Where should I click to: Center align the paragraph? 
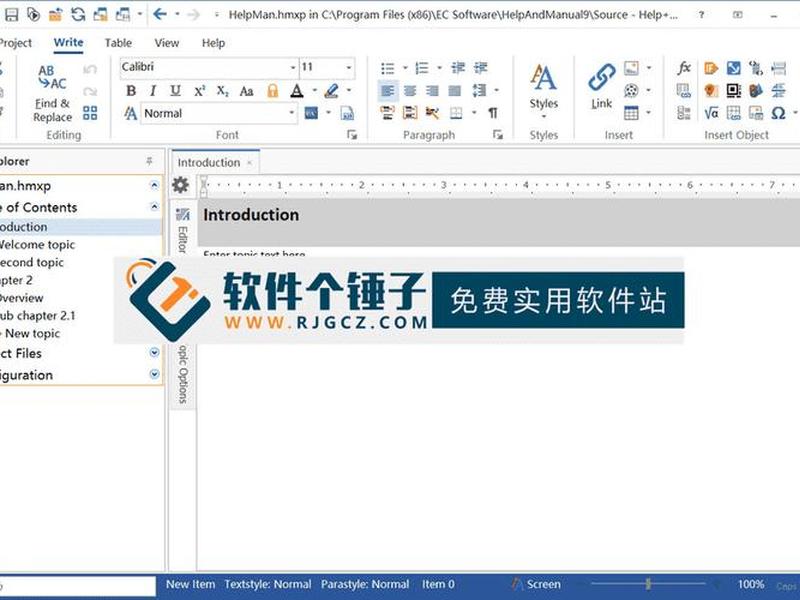pos(410,91)
